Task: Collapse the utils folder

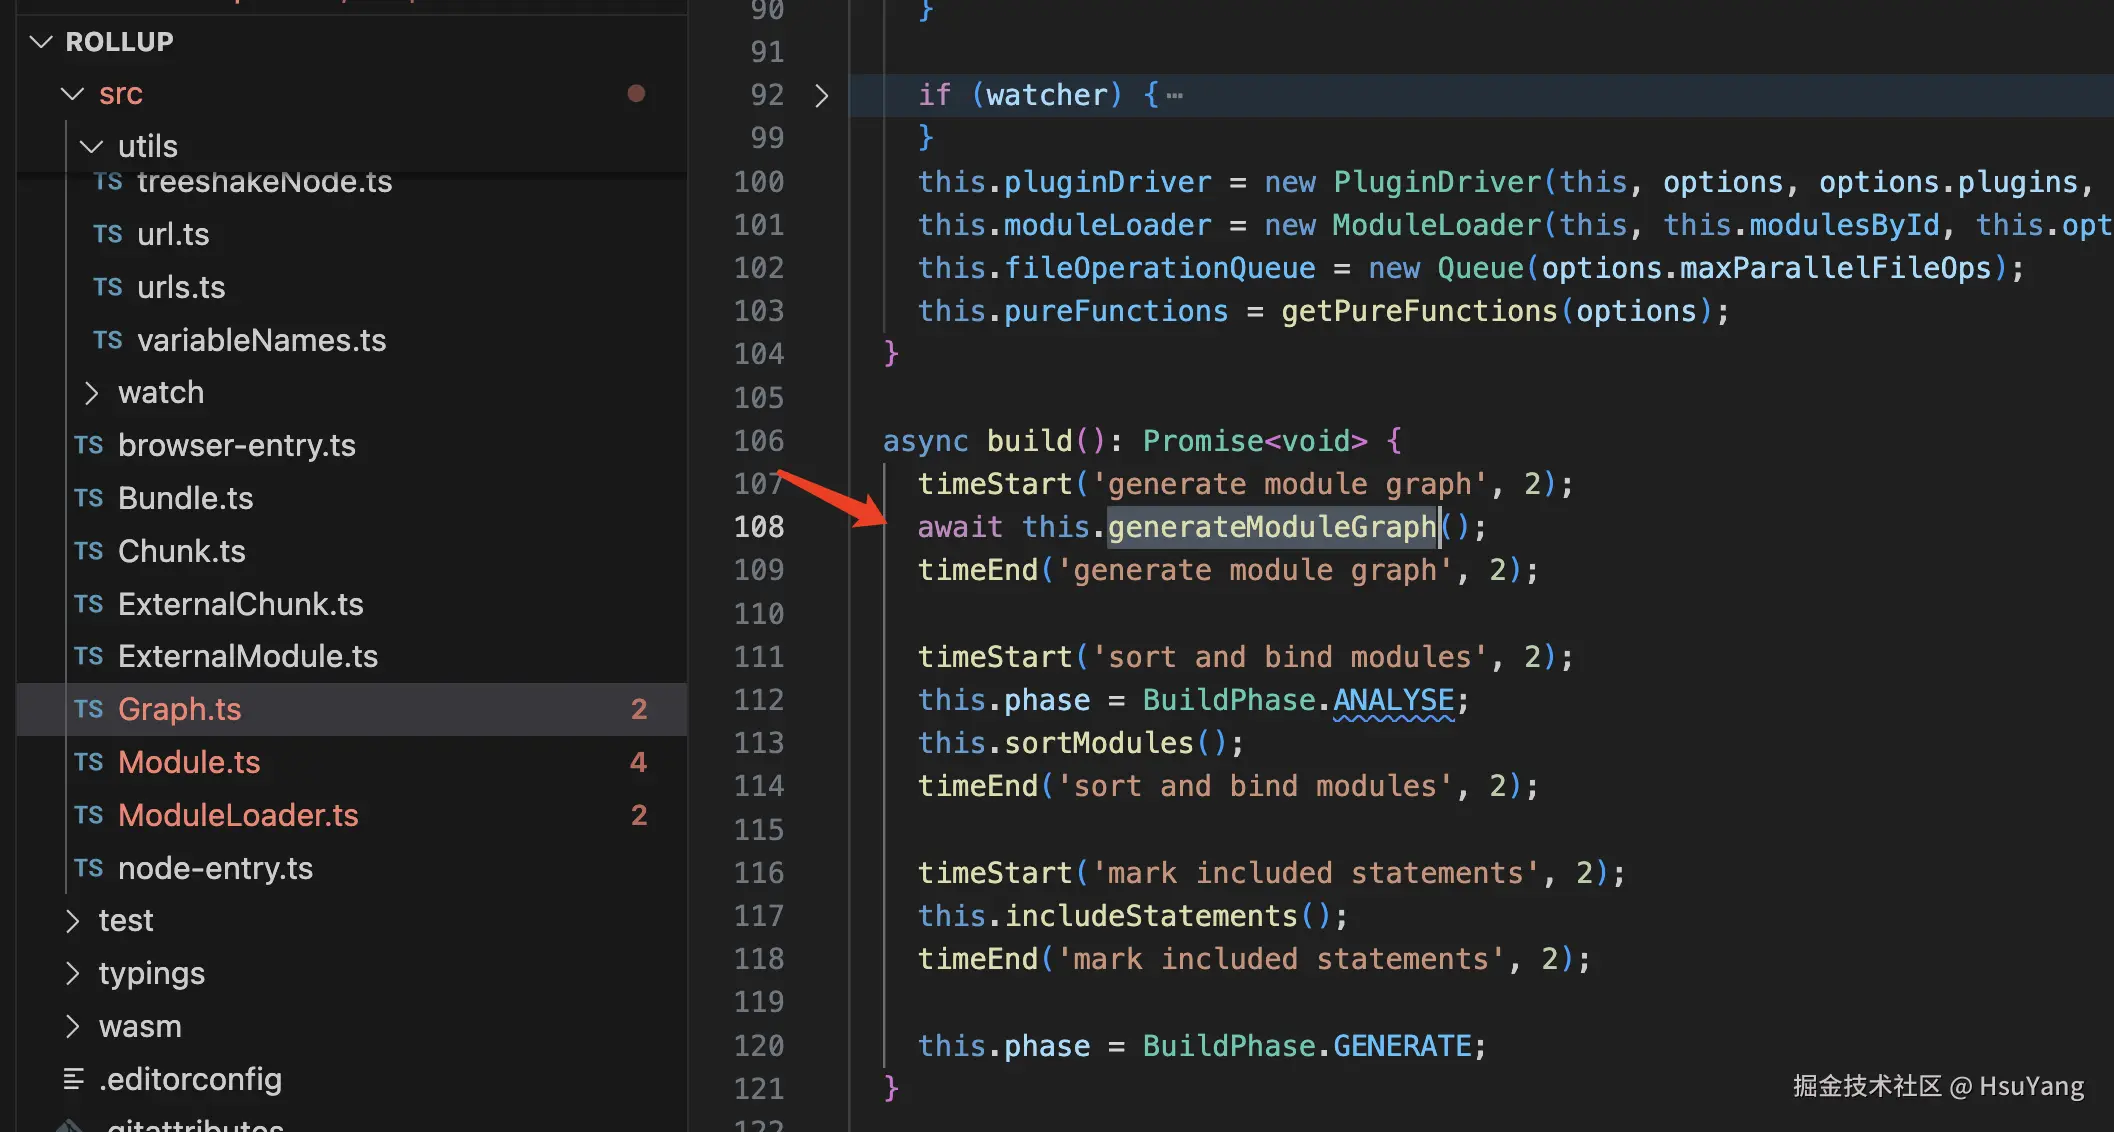Action: (91, 146)
